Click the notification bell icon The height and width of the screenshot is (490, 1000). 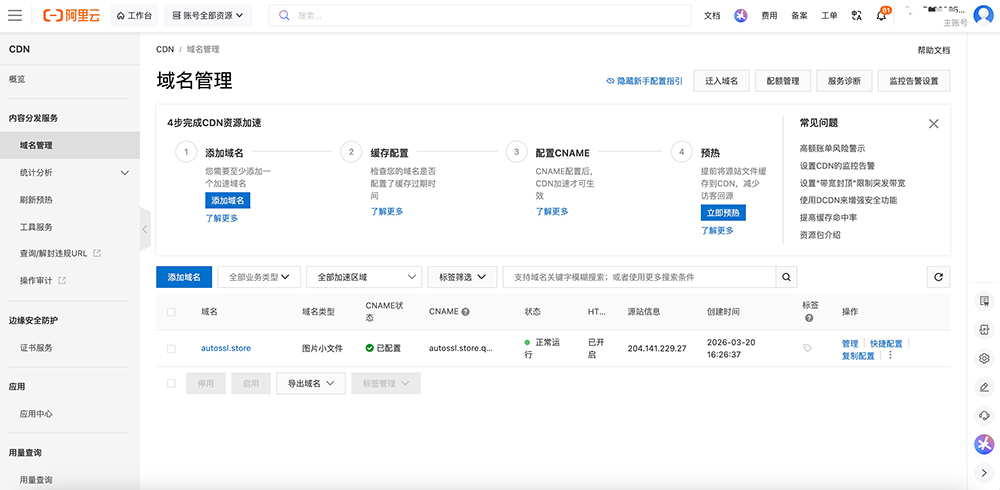(x=882, y=16)
